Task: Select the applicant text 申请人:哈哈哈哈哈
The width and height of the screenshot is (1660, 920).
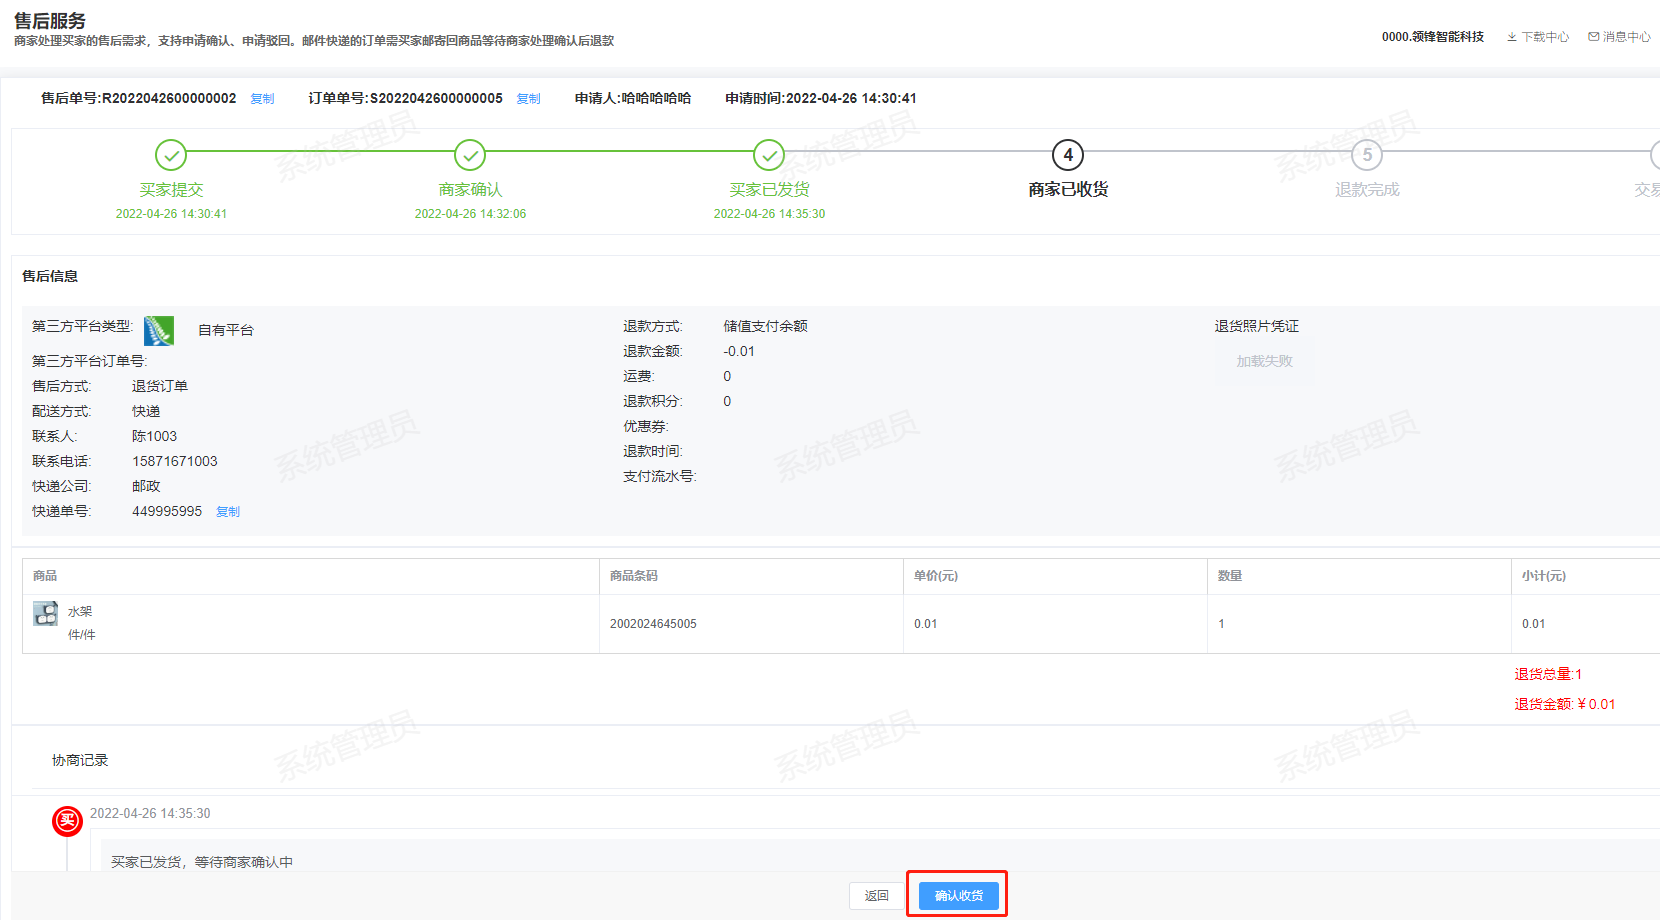Action: [633, 99]
